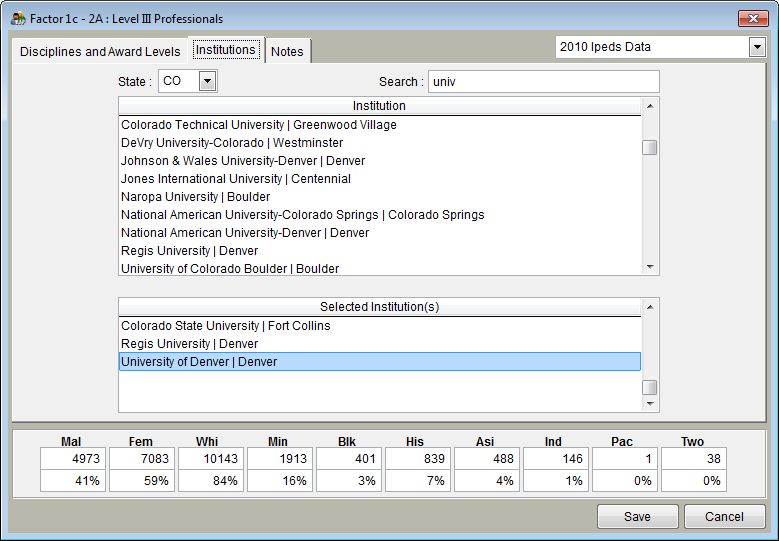The height and width of the screenshot is (541, 779).
Task: Click the Whi percentage cell 84%
Action: (x=211, y=481)
